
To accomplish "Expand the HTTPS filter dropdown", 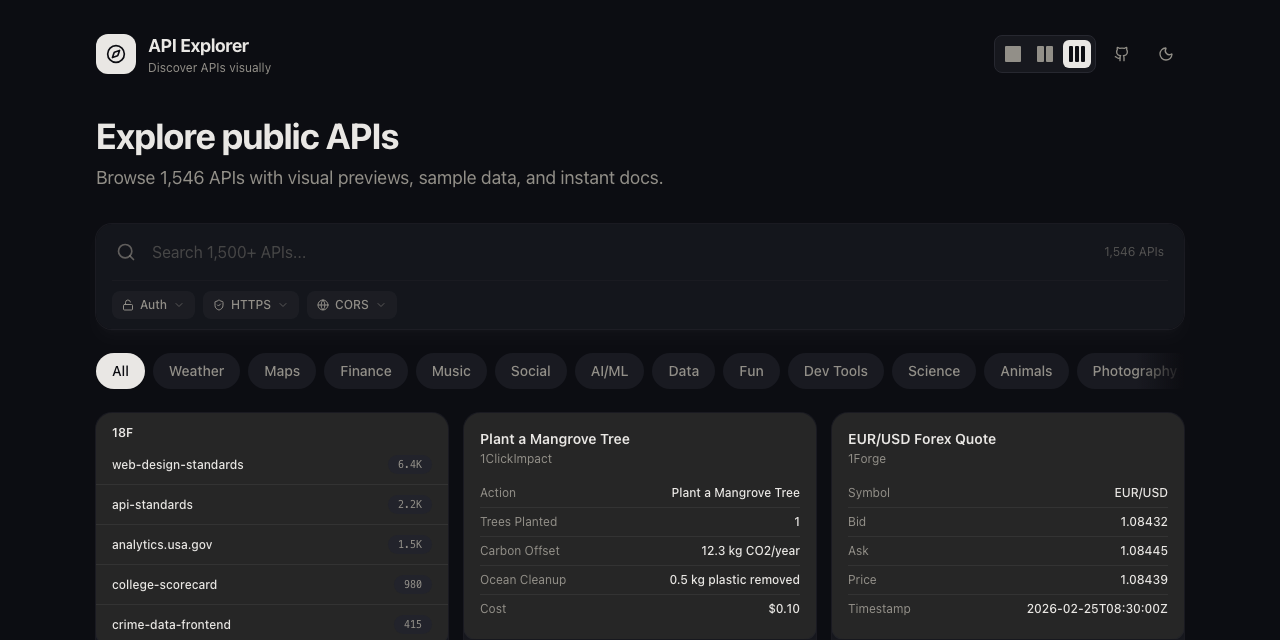I will 250,305.
